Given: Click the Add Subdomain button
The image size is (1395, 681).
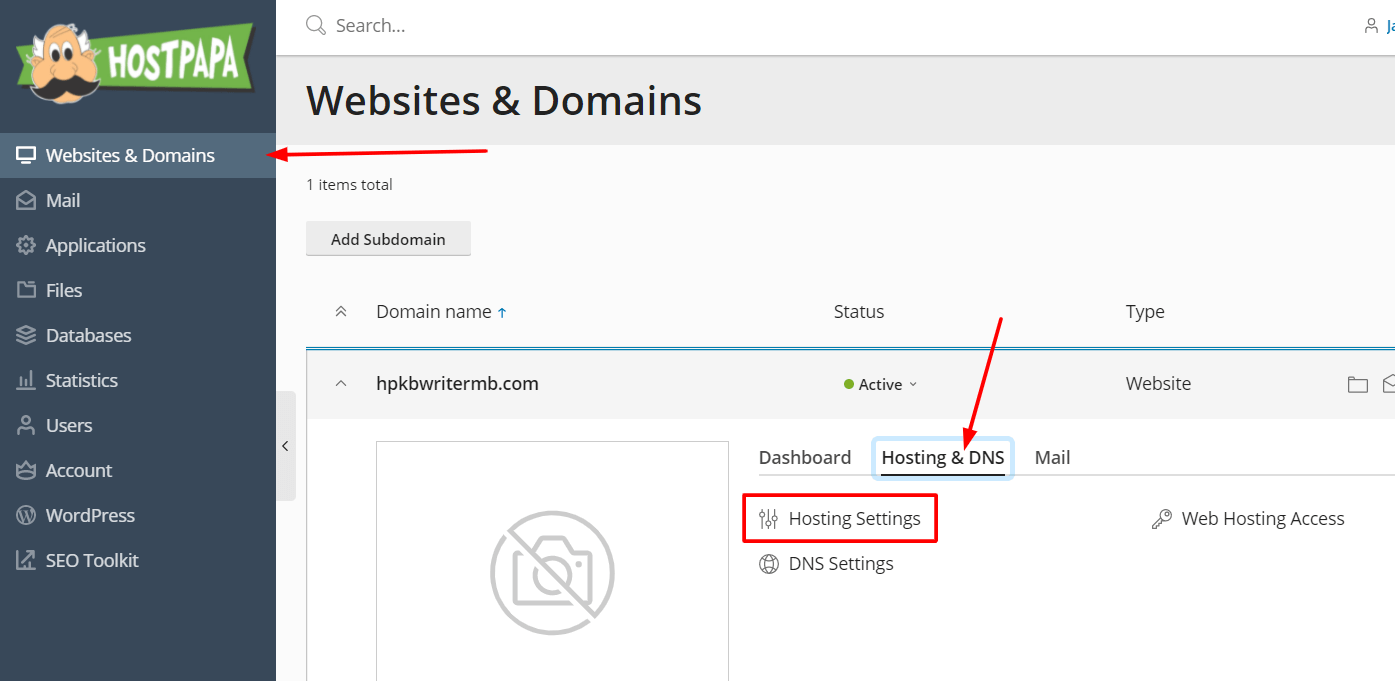Looking at the screenshot, I should click(388, 239).
